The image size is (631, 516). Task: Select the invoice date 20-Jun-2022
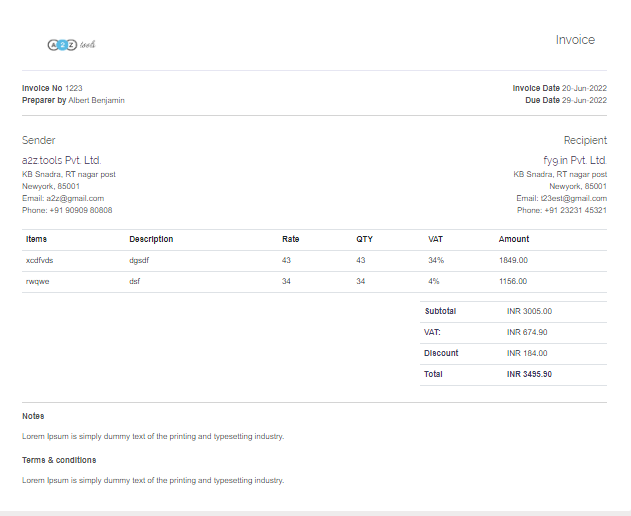coord(584,88)
